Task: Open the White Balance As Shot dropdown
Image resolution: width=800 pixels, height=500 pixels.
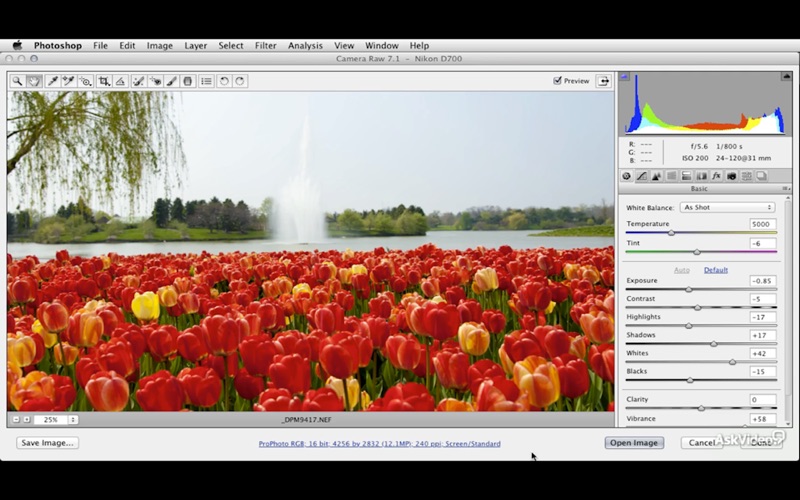Action: click(x=728, y=207)
